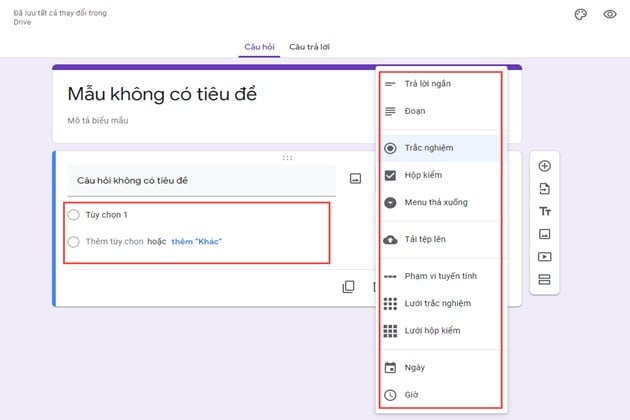
Task: Add a section from the sidebar toolbar
Action: (544, 279)
